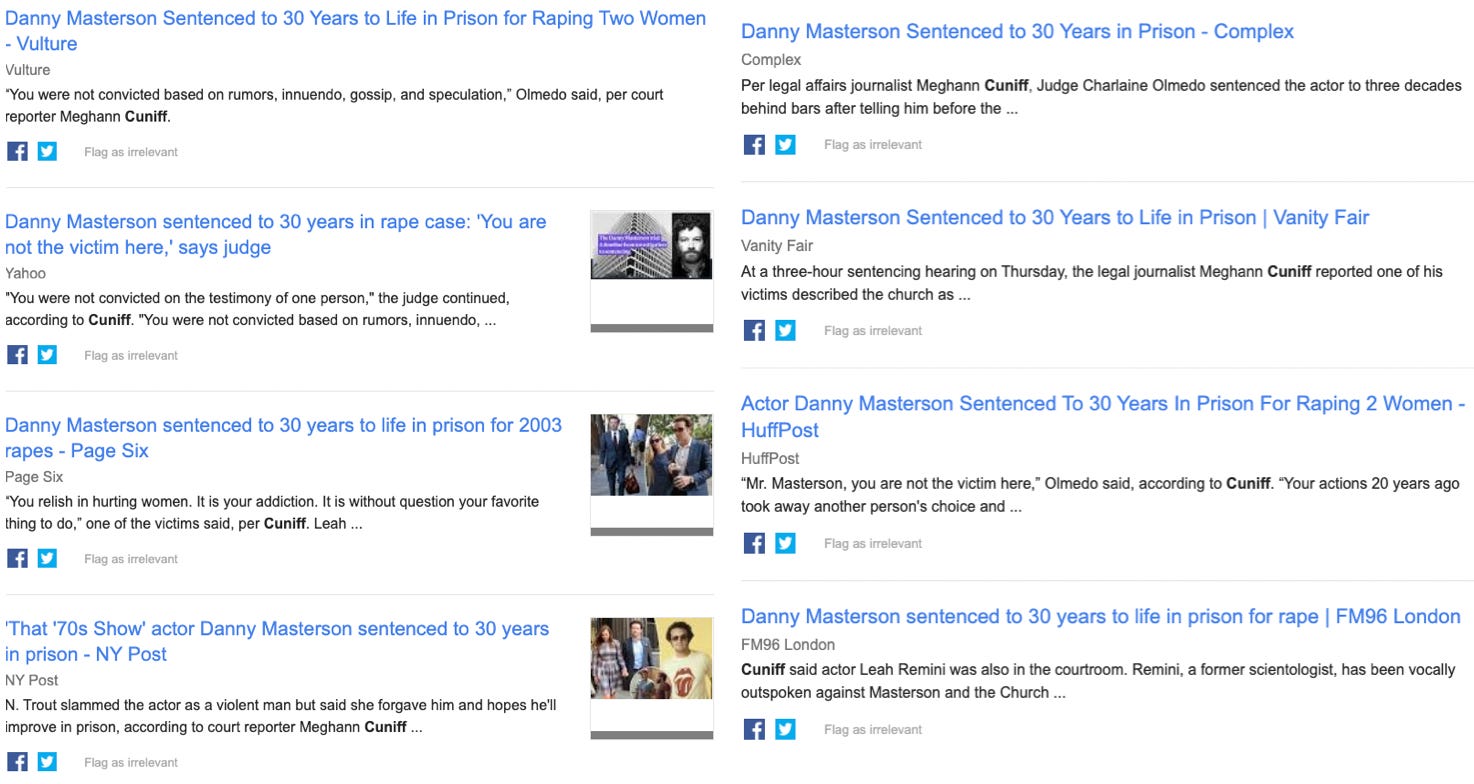1474x784 pixels.
Task: Share the FM96 London article on Twitter
Action: pyautogui.click(x=785, y=729)
